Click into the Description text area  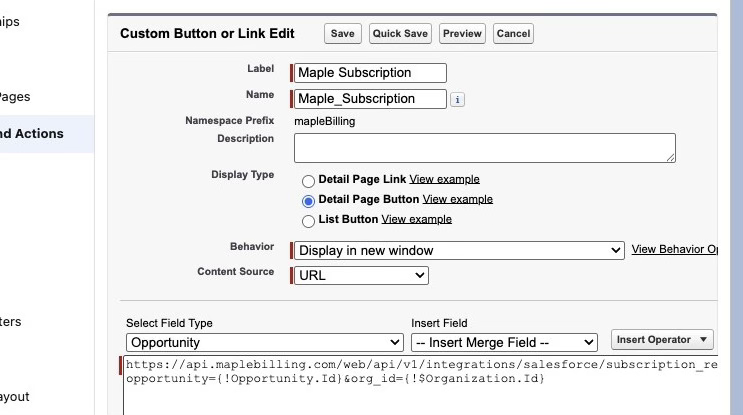484,147
